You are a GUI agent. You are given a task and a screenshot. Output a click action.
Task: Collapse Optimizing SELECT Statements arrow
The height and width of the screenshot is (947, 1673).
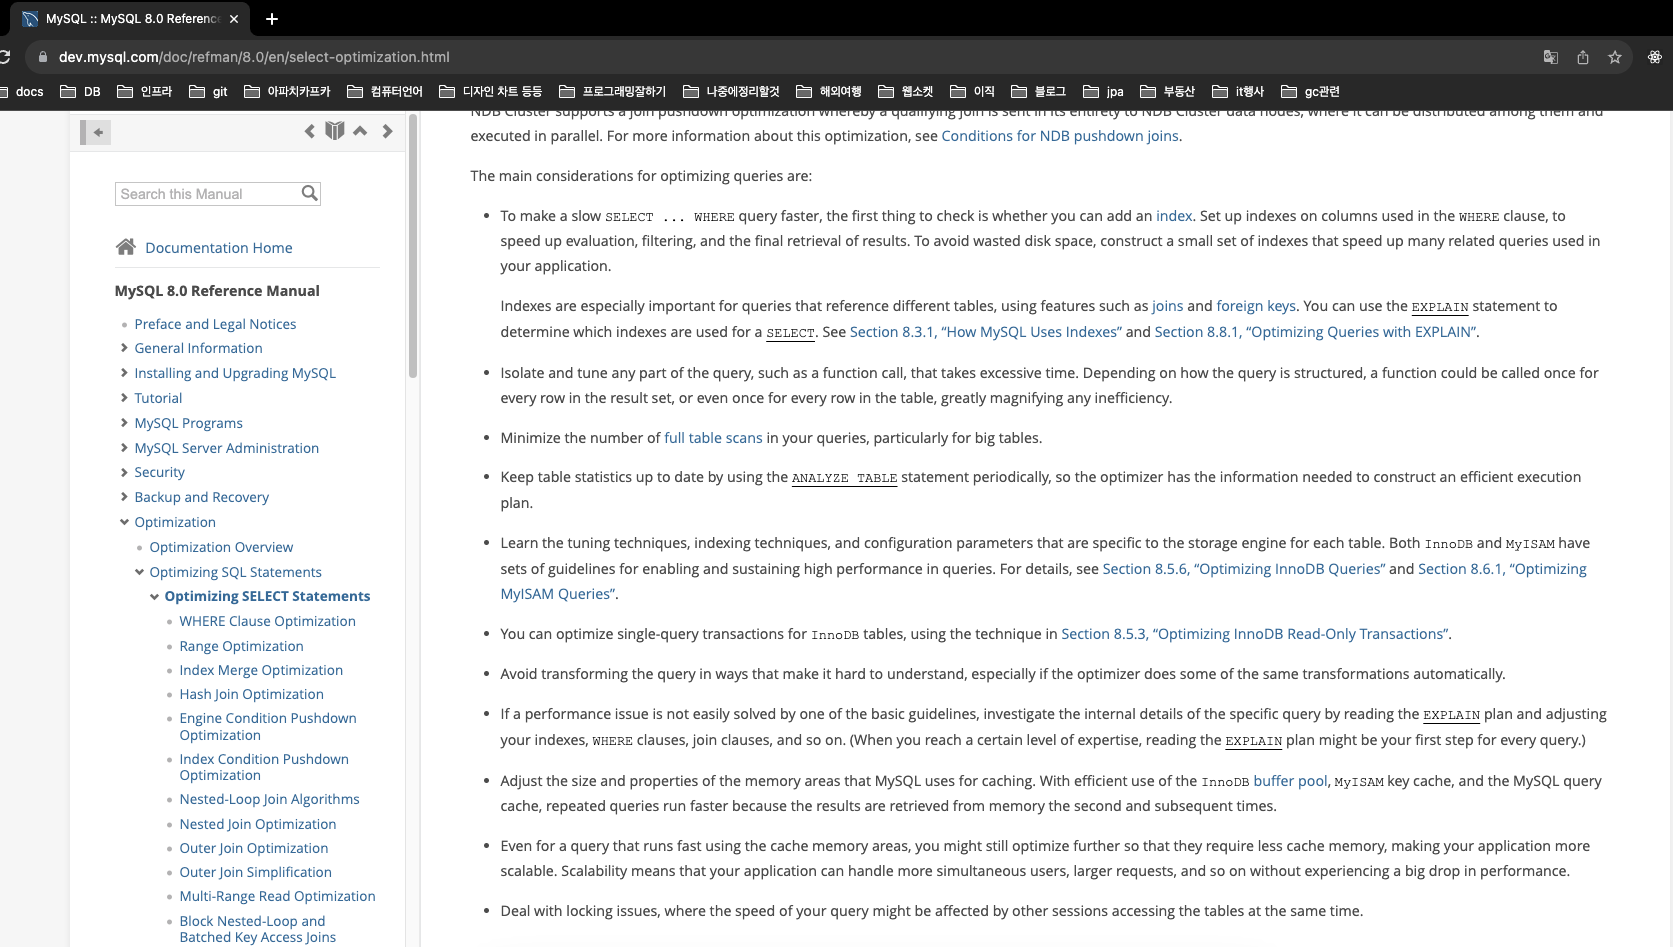tap(154, 597)
